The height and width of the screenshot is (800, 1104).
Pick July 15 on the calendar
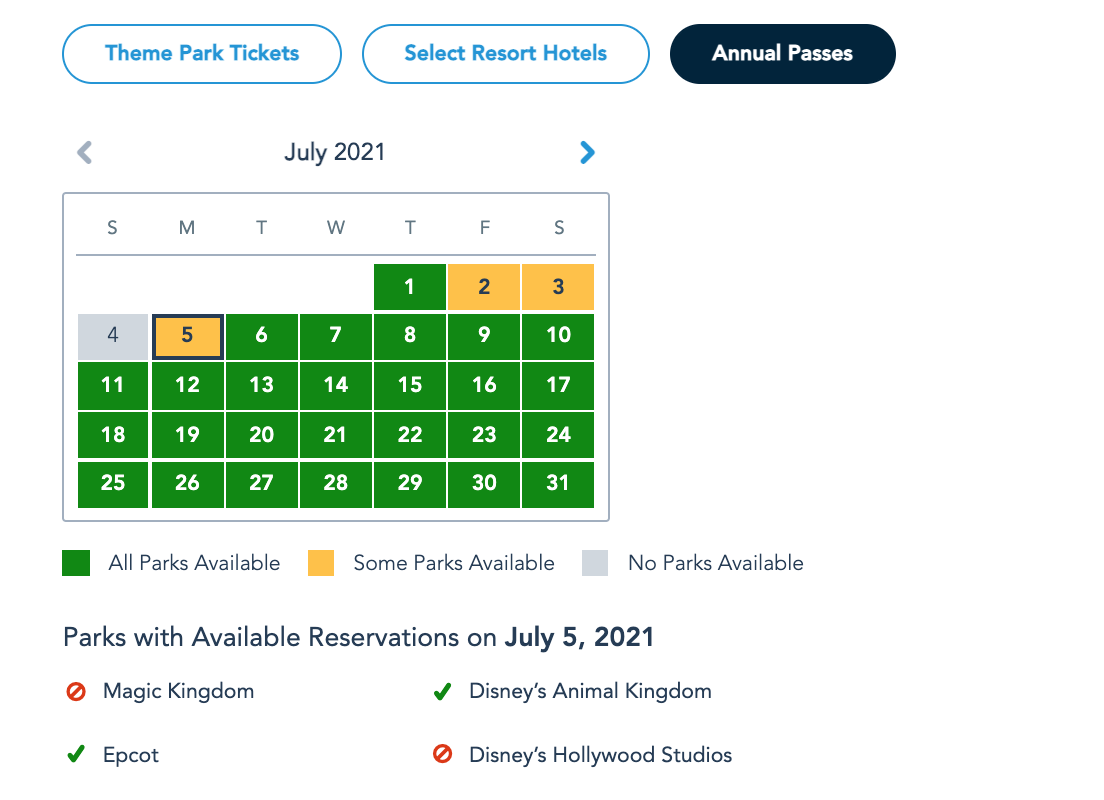[x=410, y=385]
